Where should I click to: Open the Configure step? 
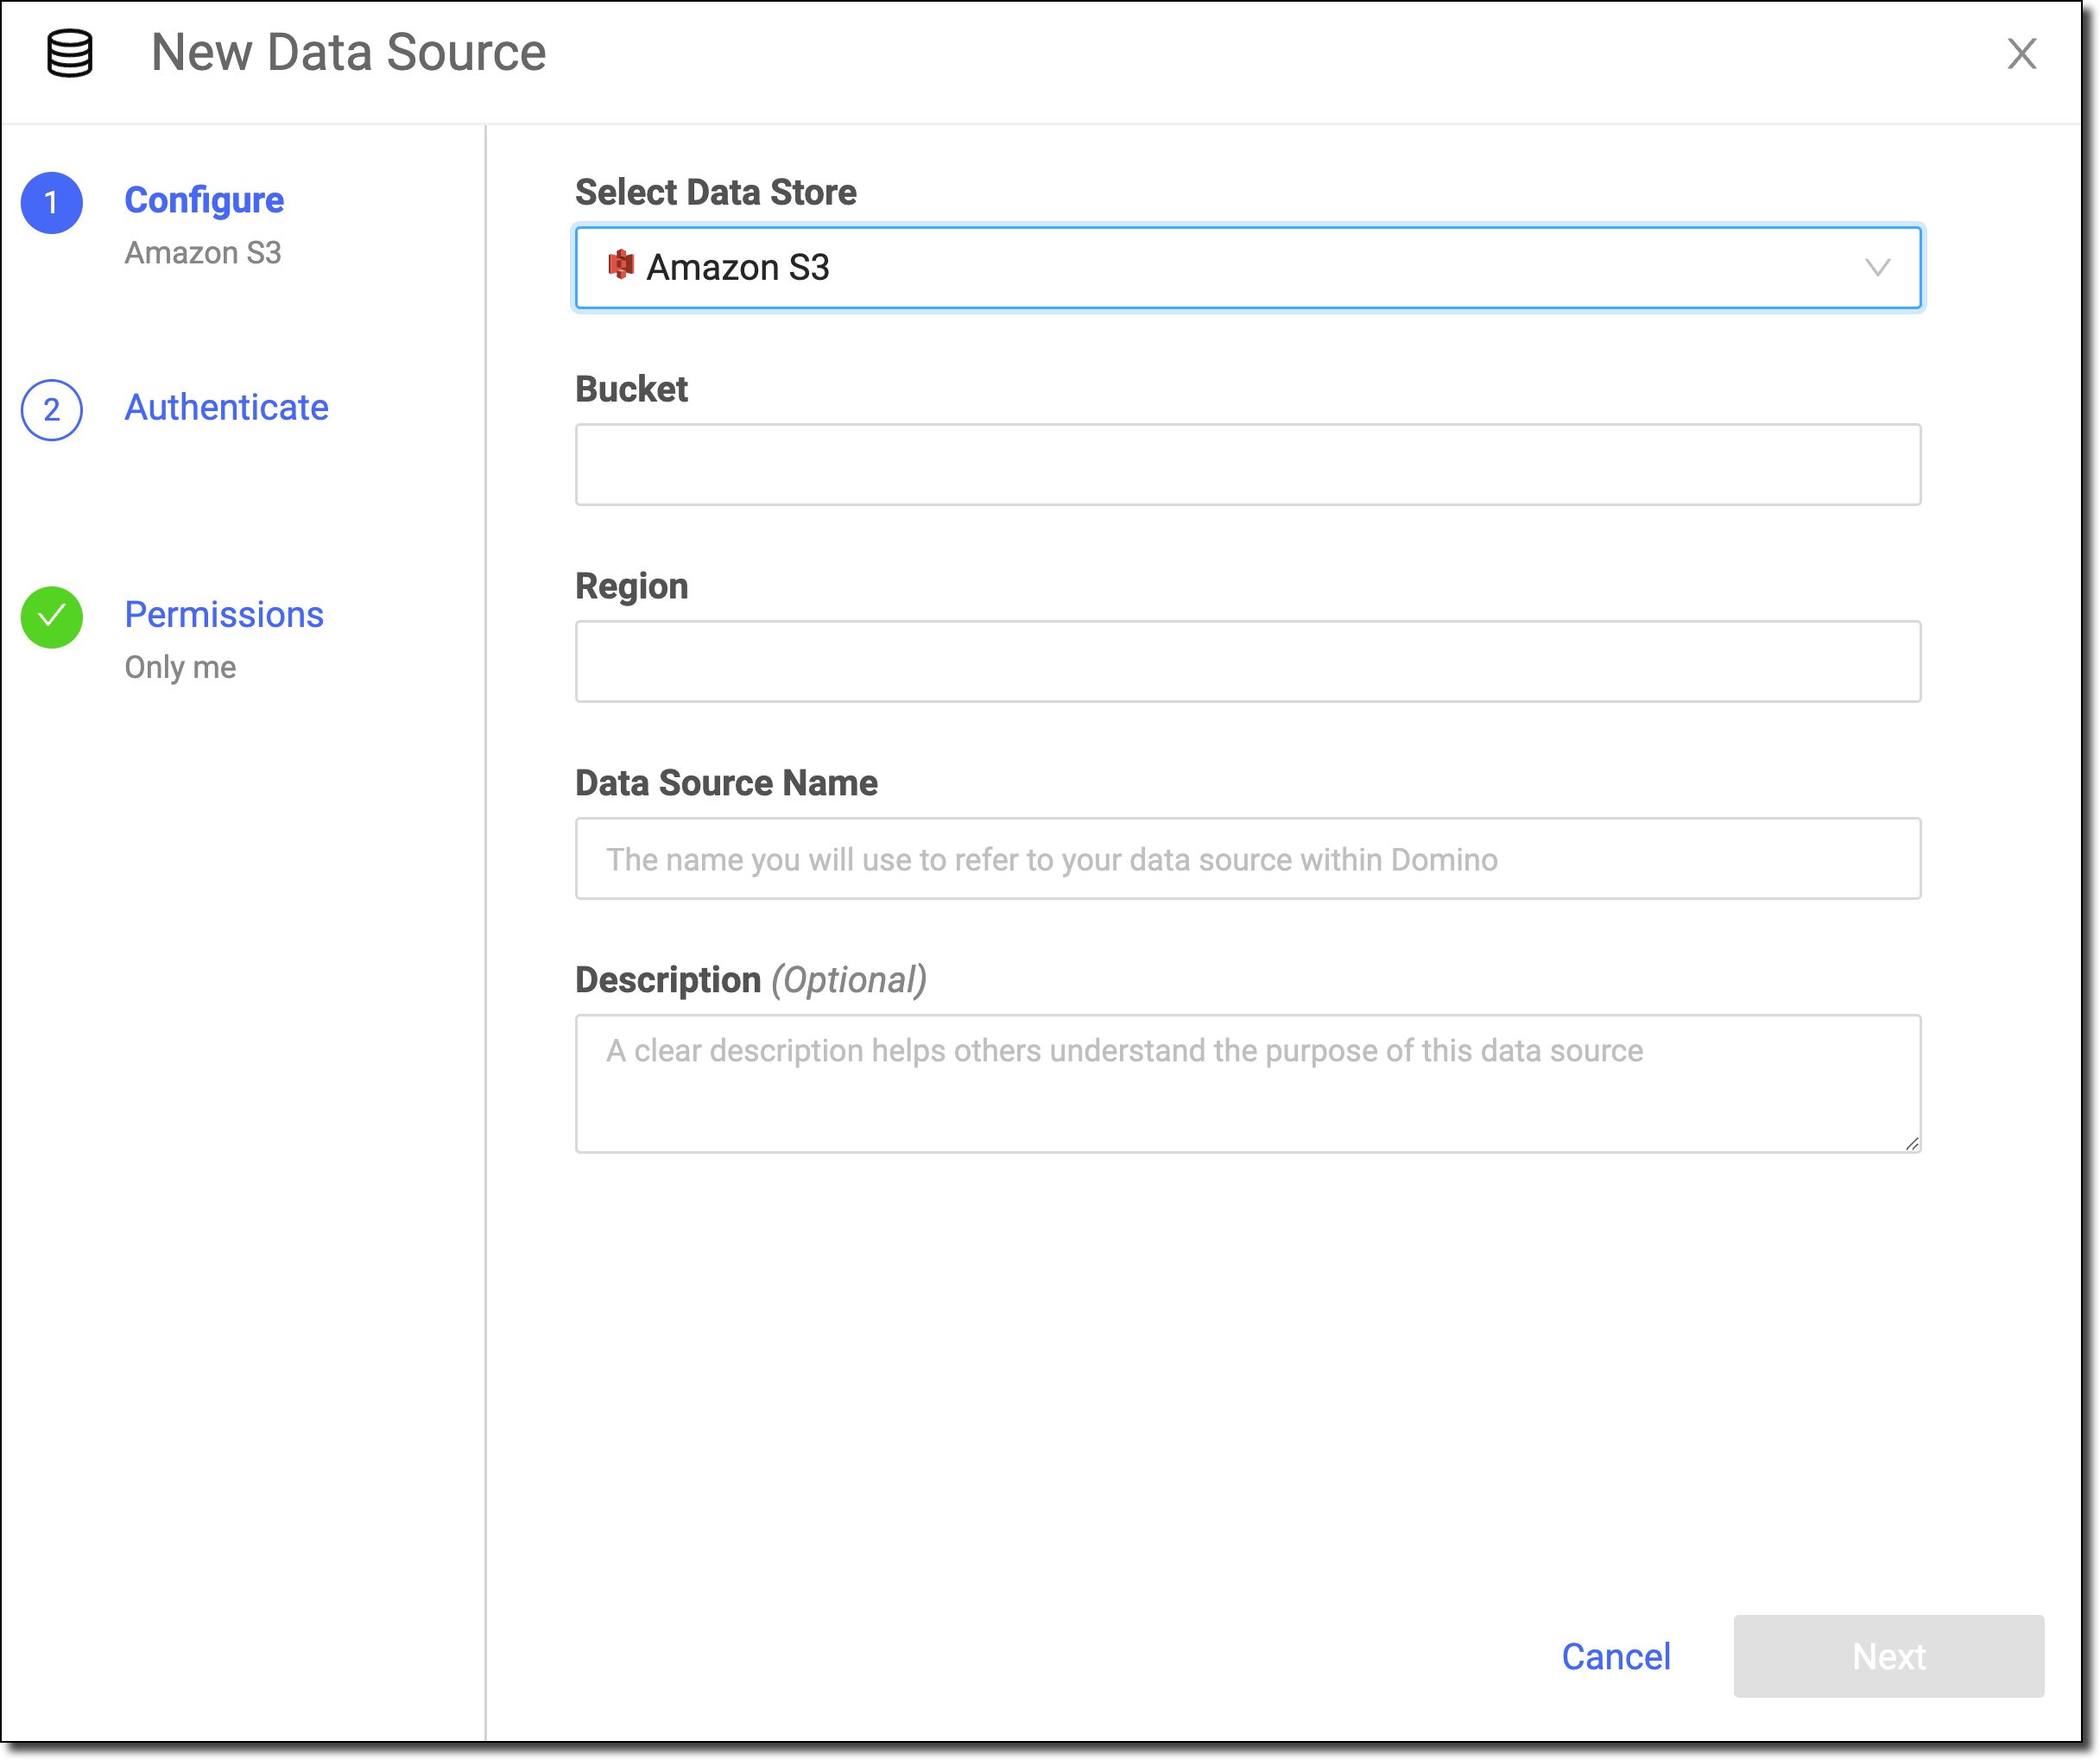click(x=204, y=200)
